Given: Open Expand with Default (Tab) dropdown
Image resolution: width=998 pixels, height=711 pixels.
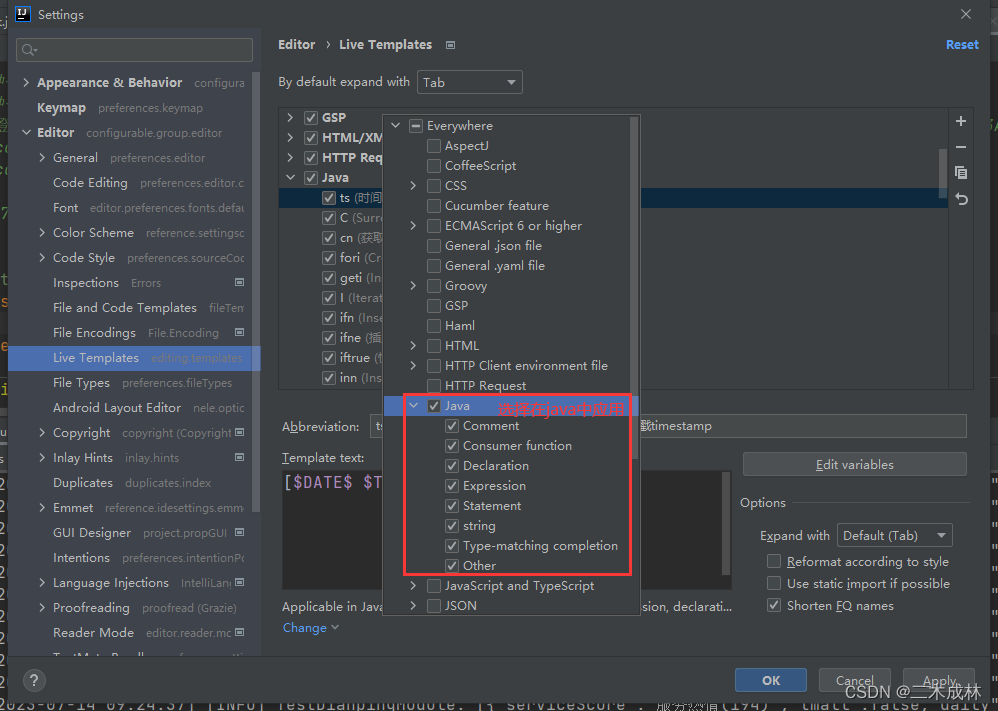Looking at the screenshot, I should point(894,535).
